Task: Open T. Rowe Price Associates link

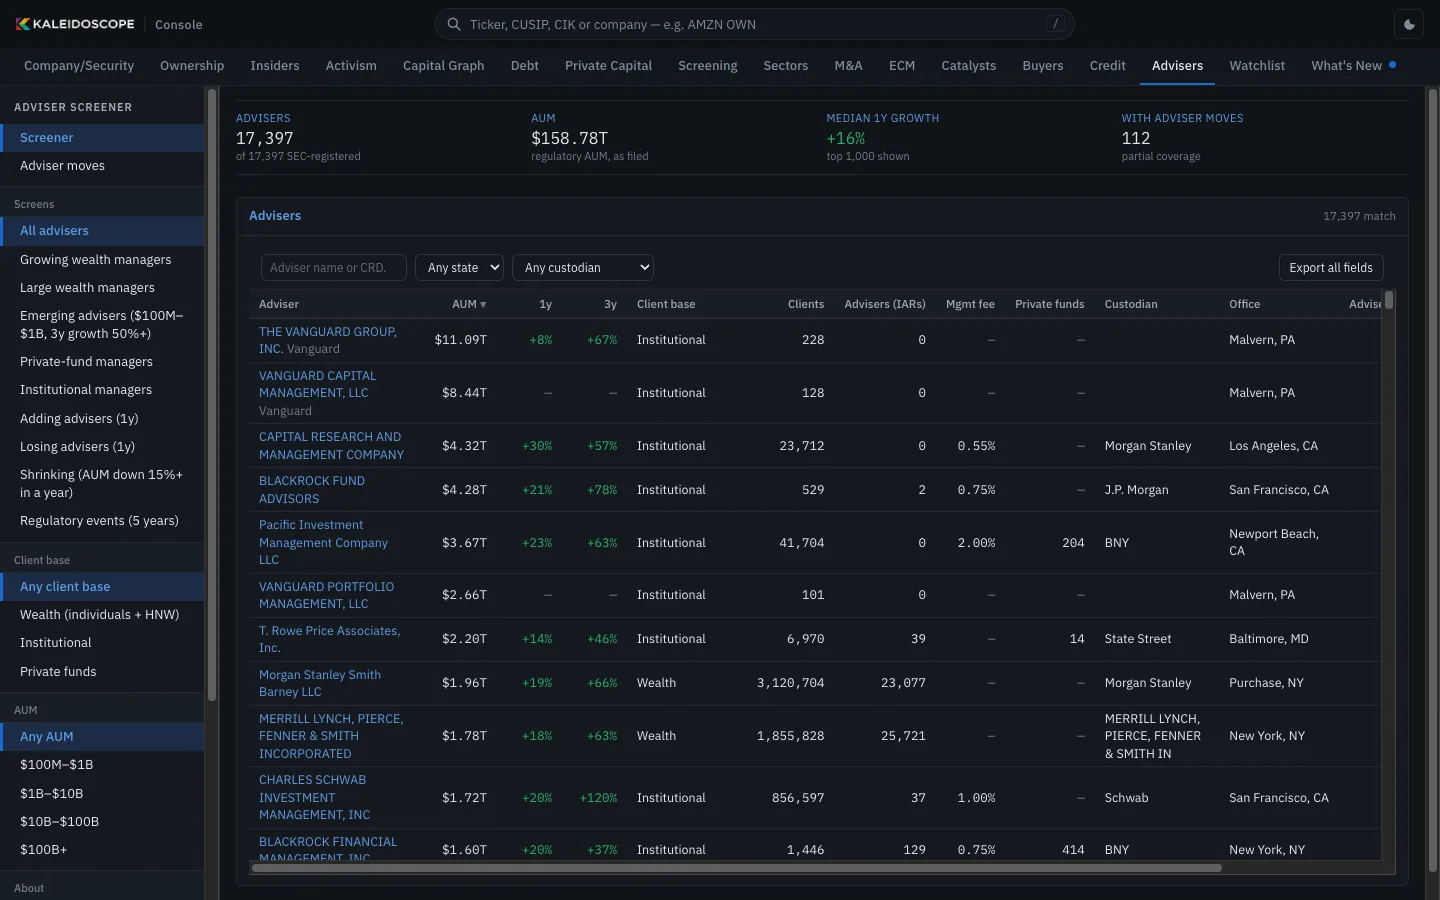Action: click(x=329, y=639)
